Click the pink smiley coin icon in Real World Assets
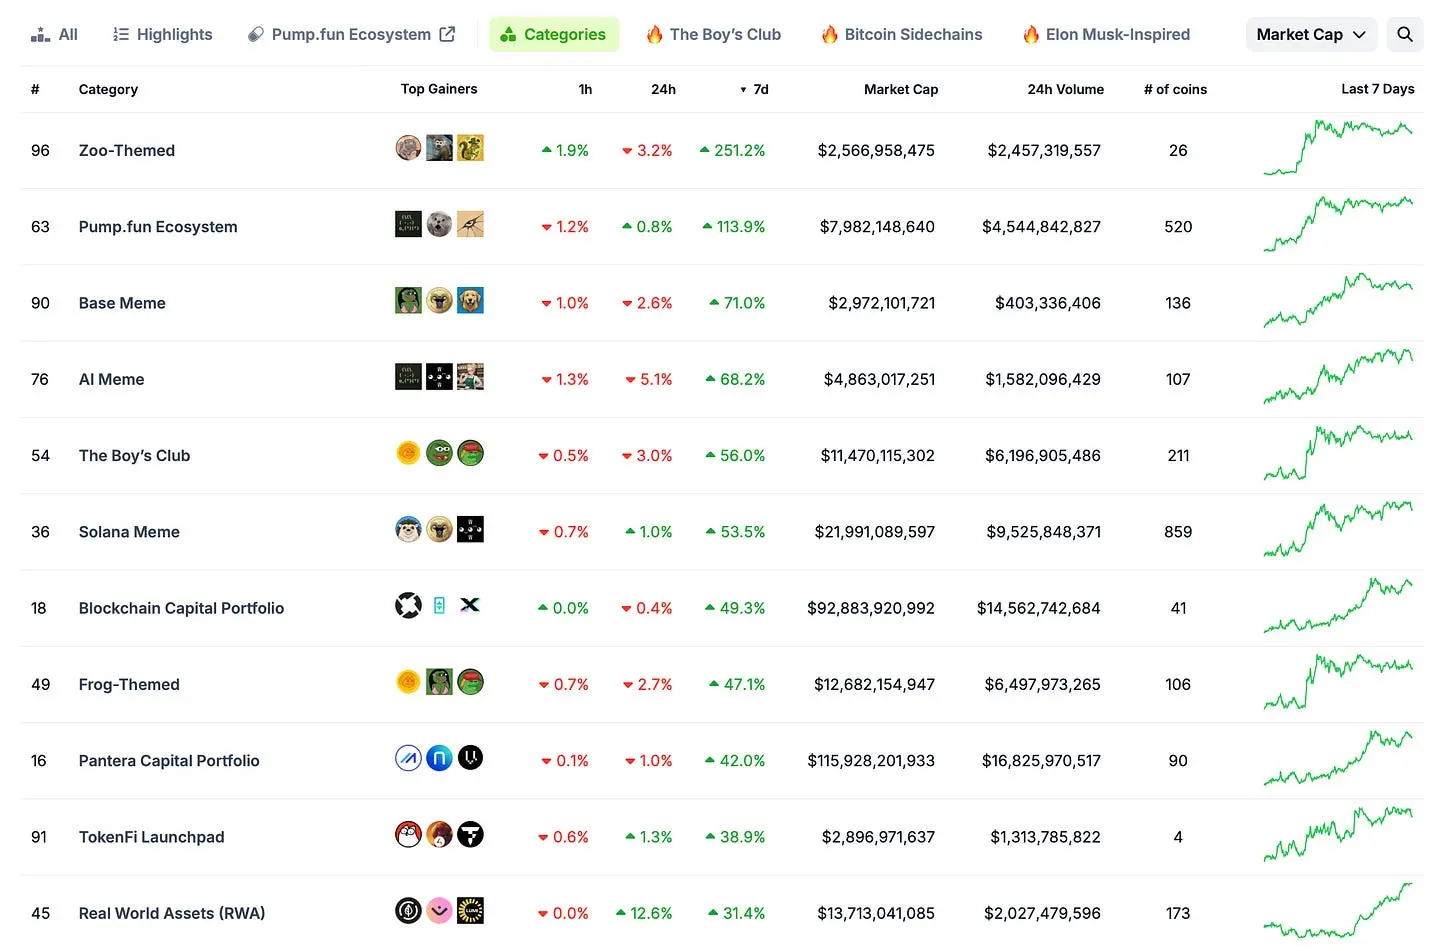The image size is (1456, 951). click(x=439, y=911)
